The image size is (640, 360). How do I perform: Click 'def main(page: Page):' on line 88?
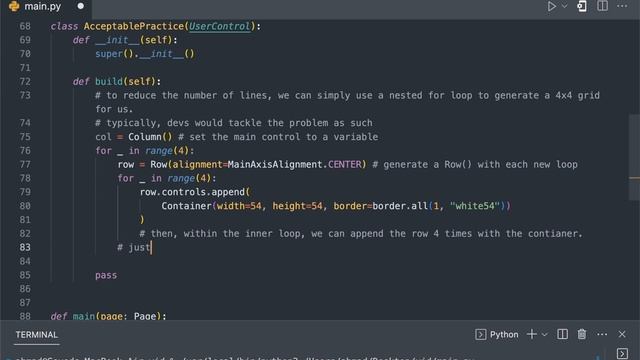[109, 316]
